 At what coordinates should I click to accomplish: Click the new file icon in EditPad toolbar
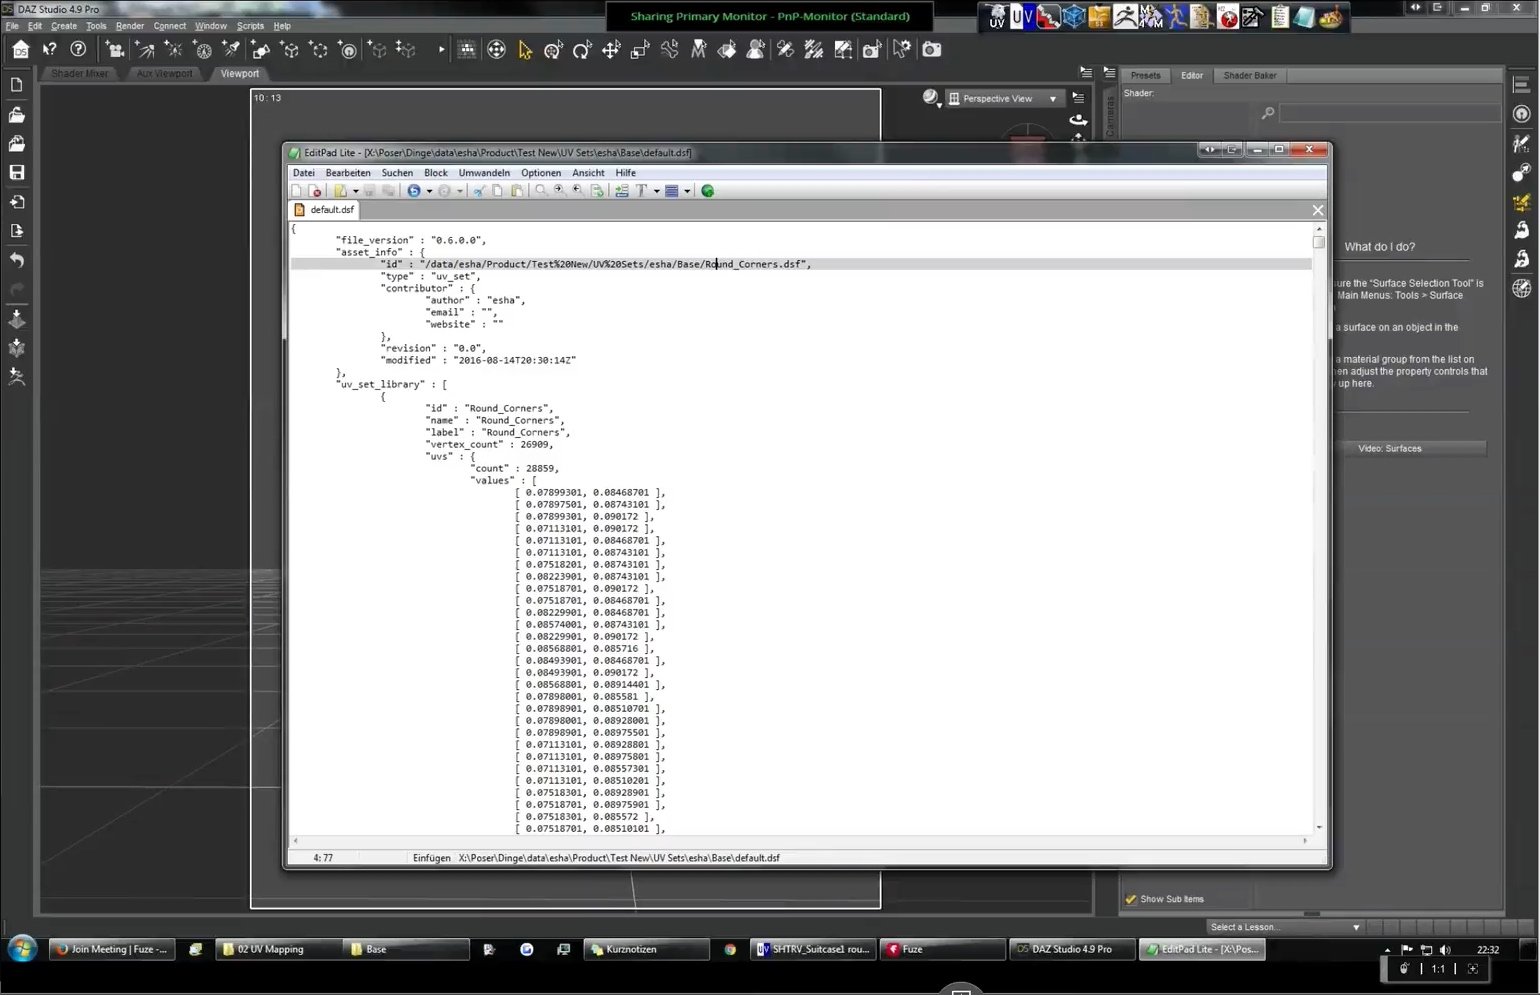[x=297, y=191]
